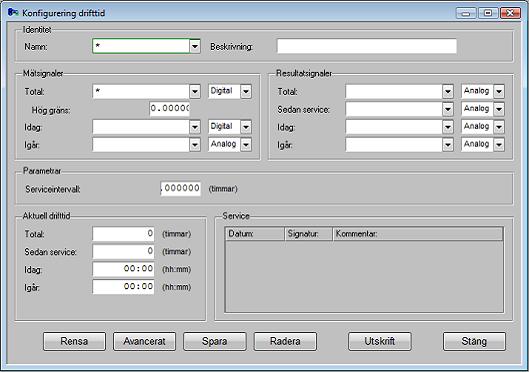Click the Kommentar column header
Viewport: 529px width, 372px height.
418,234
